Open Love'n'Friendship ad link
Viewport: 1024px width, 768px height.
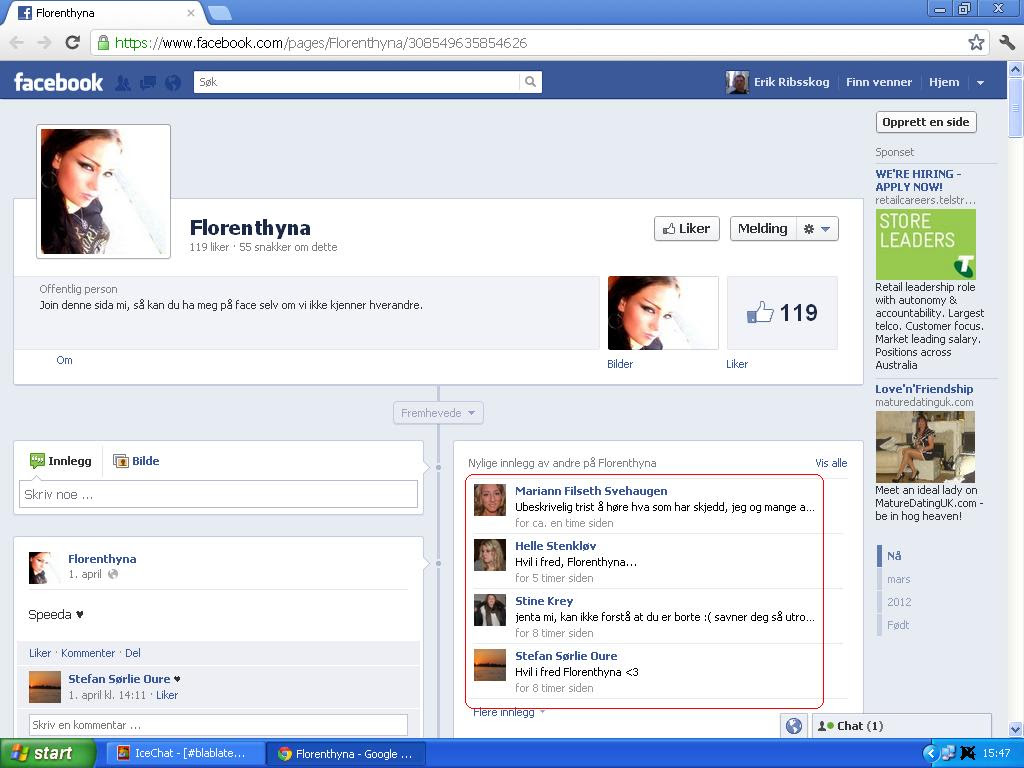coord(924,389)
